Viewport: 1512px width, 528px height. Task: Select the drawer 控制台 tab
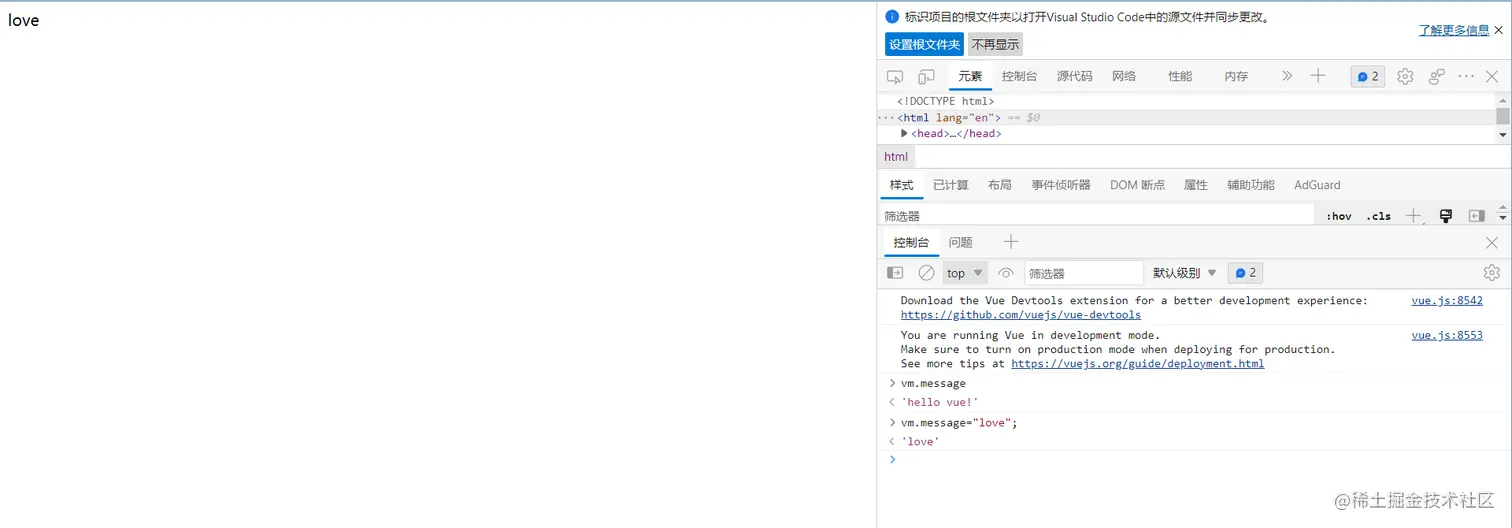[911, 242]
